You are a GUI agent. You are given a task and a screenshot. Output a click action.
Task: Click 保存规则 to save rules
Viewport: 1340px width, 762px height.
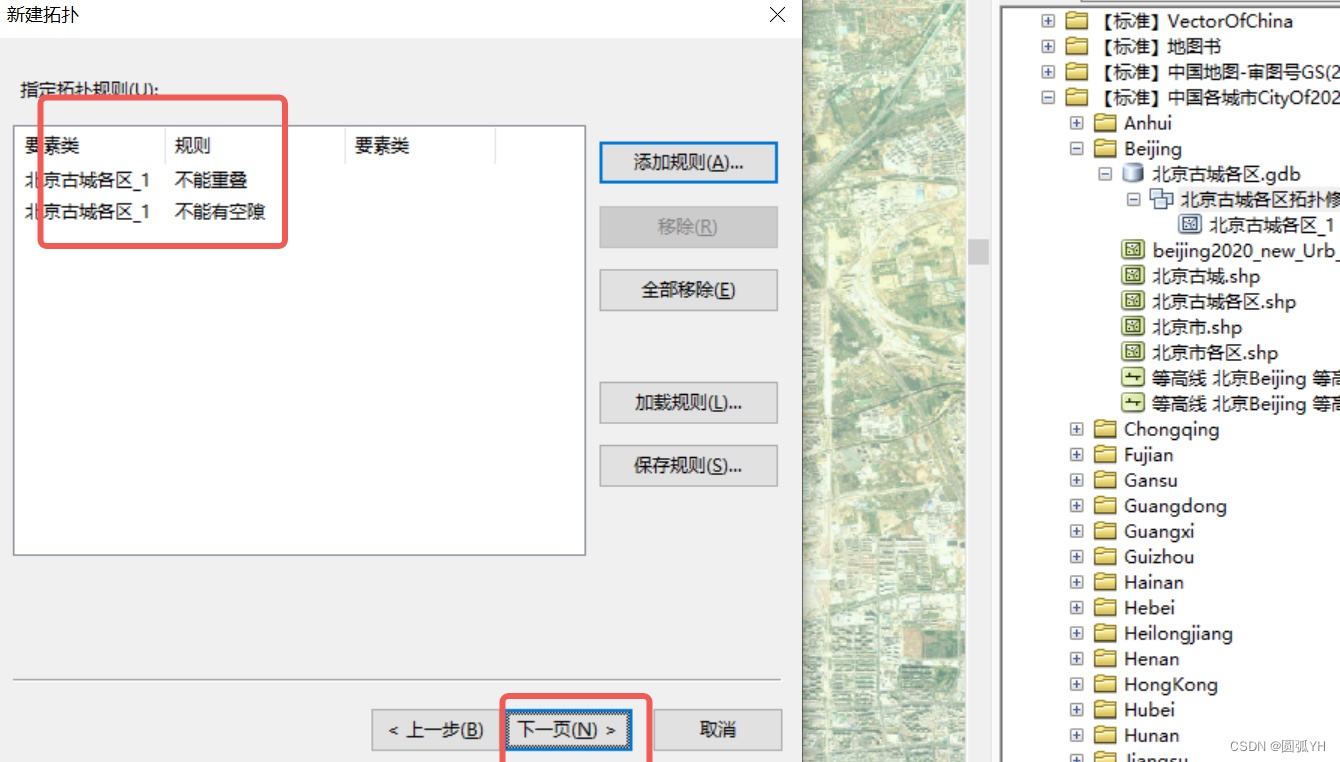688,465
